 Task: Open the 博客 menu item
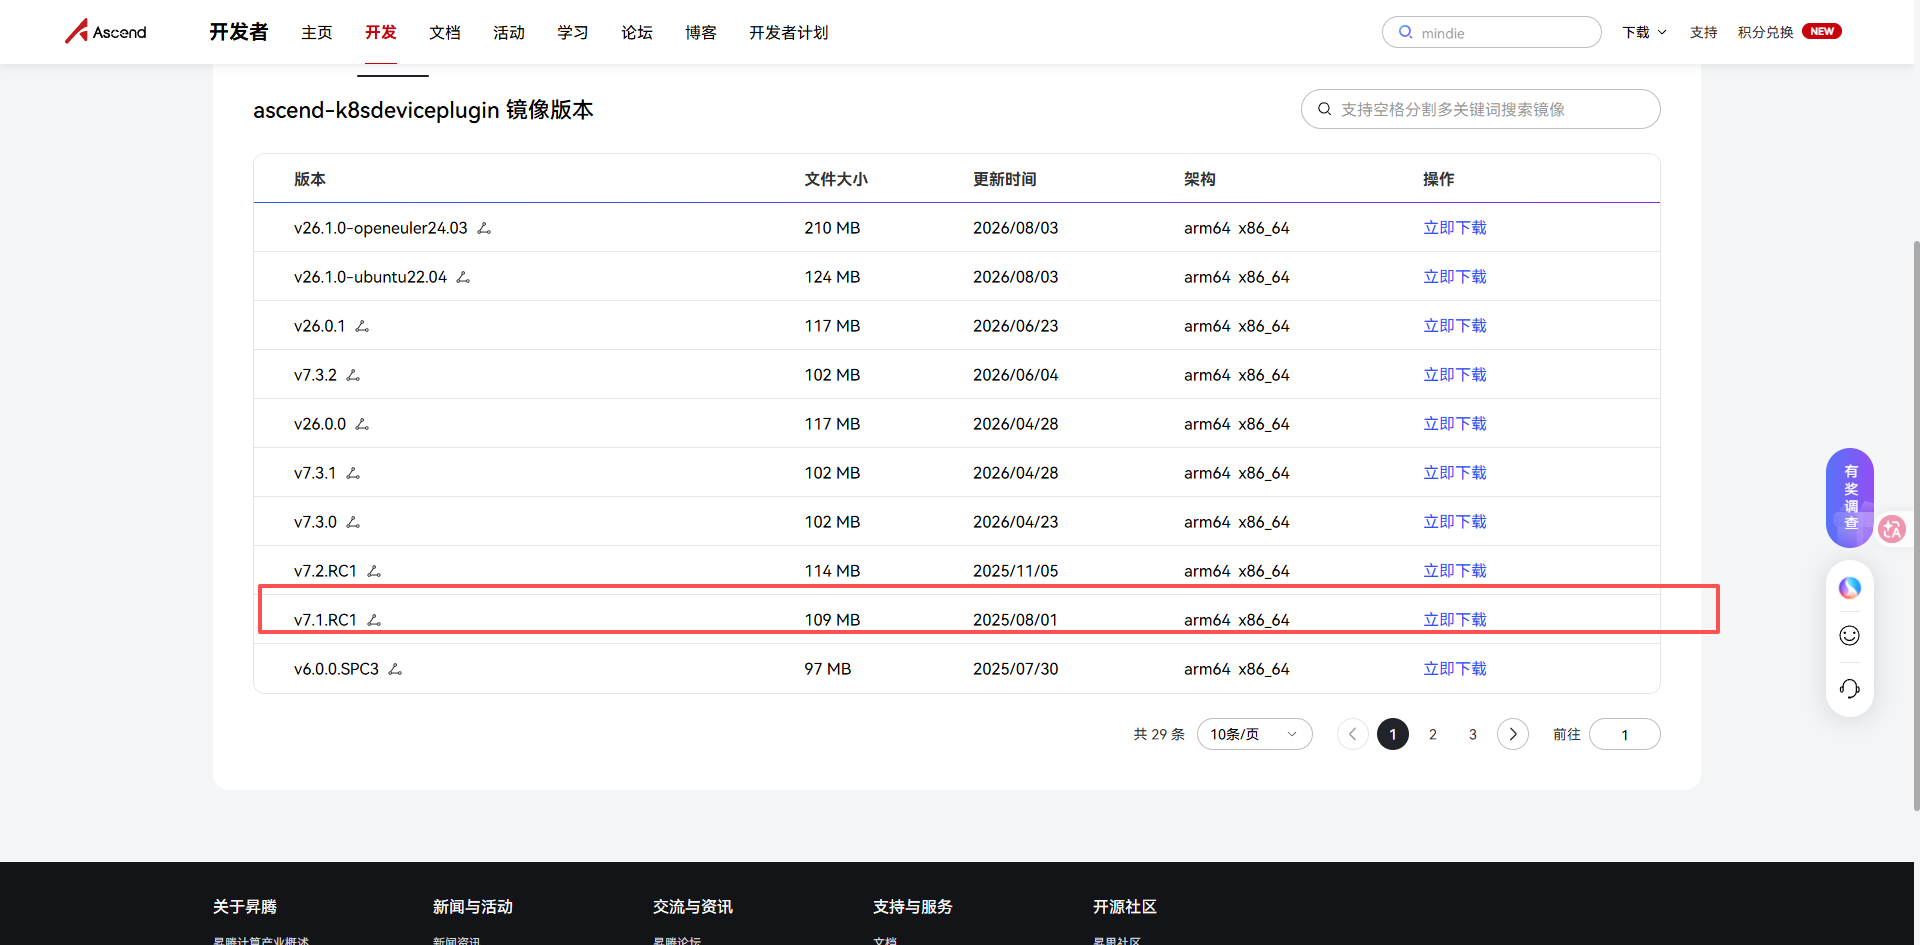coord(701,32)
